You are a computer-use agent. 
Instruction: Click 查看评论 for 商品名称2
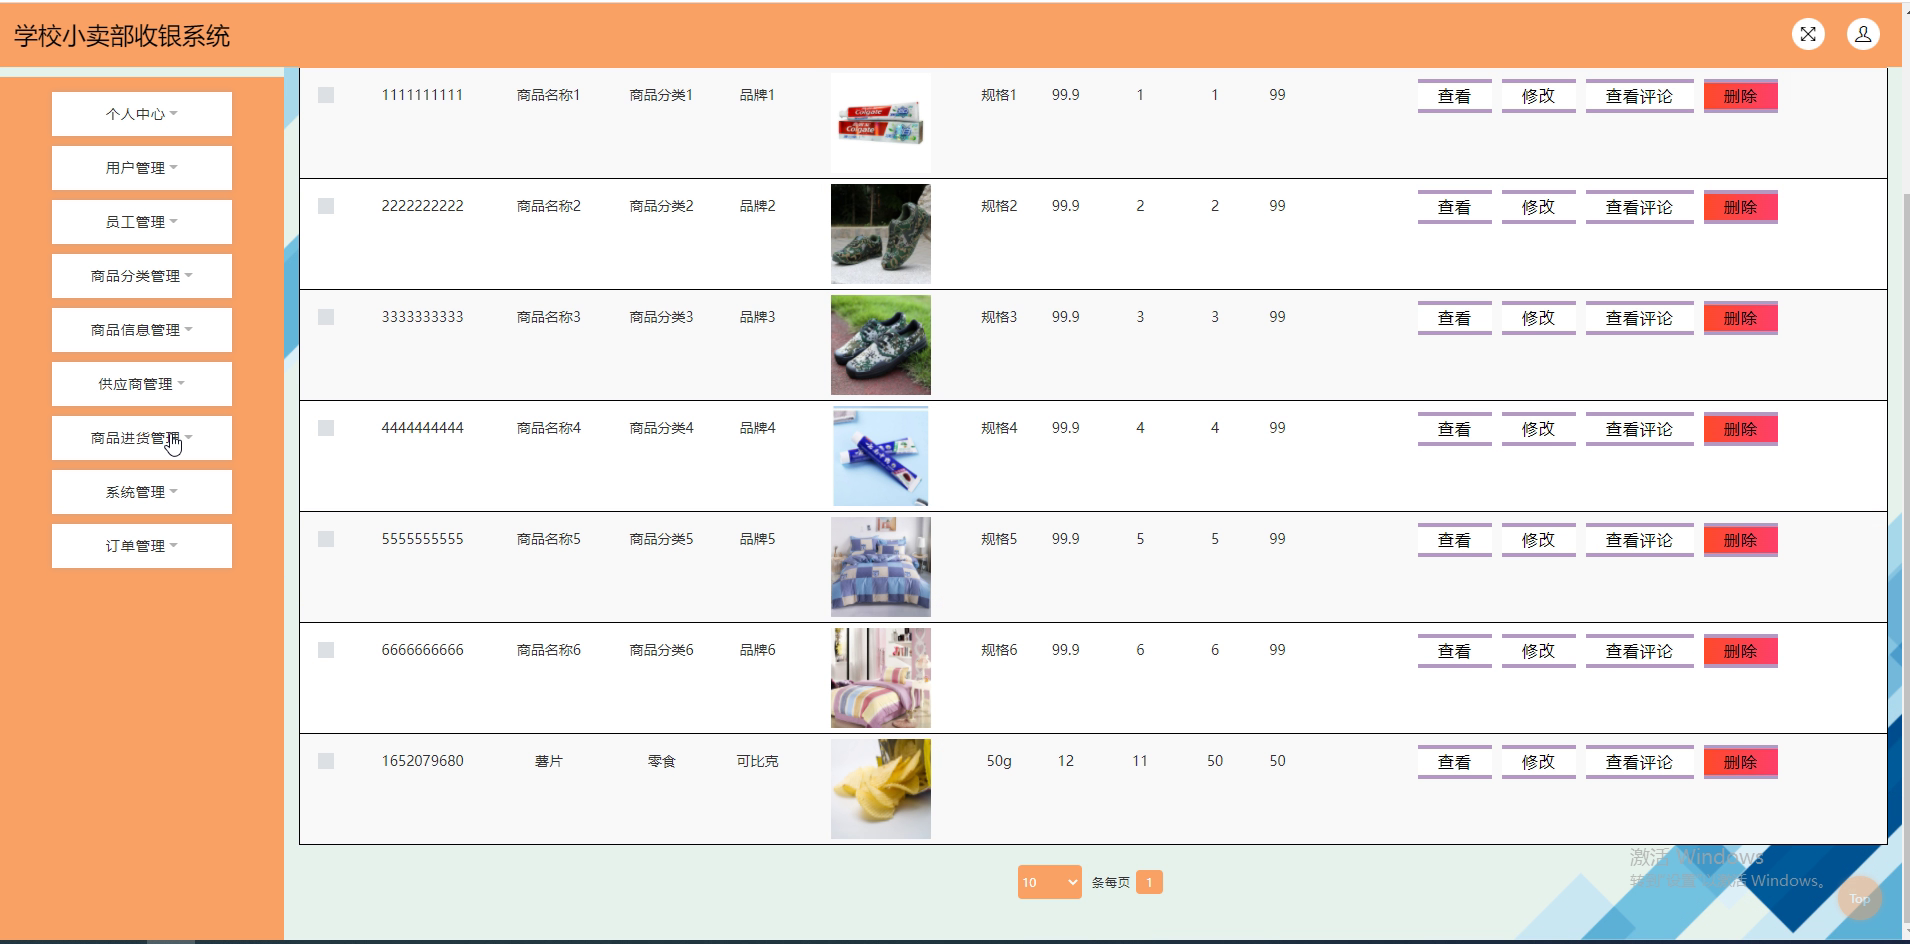(1639, 207)
